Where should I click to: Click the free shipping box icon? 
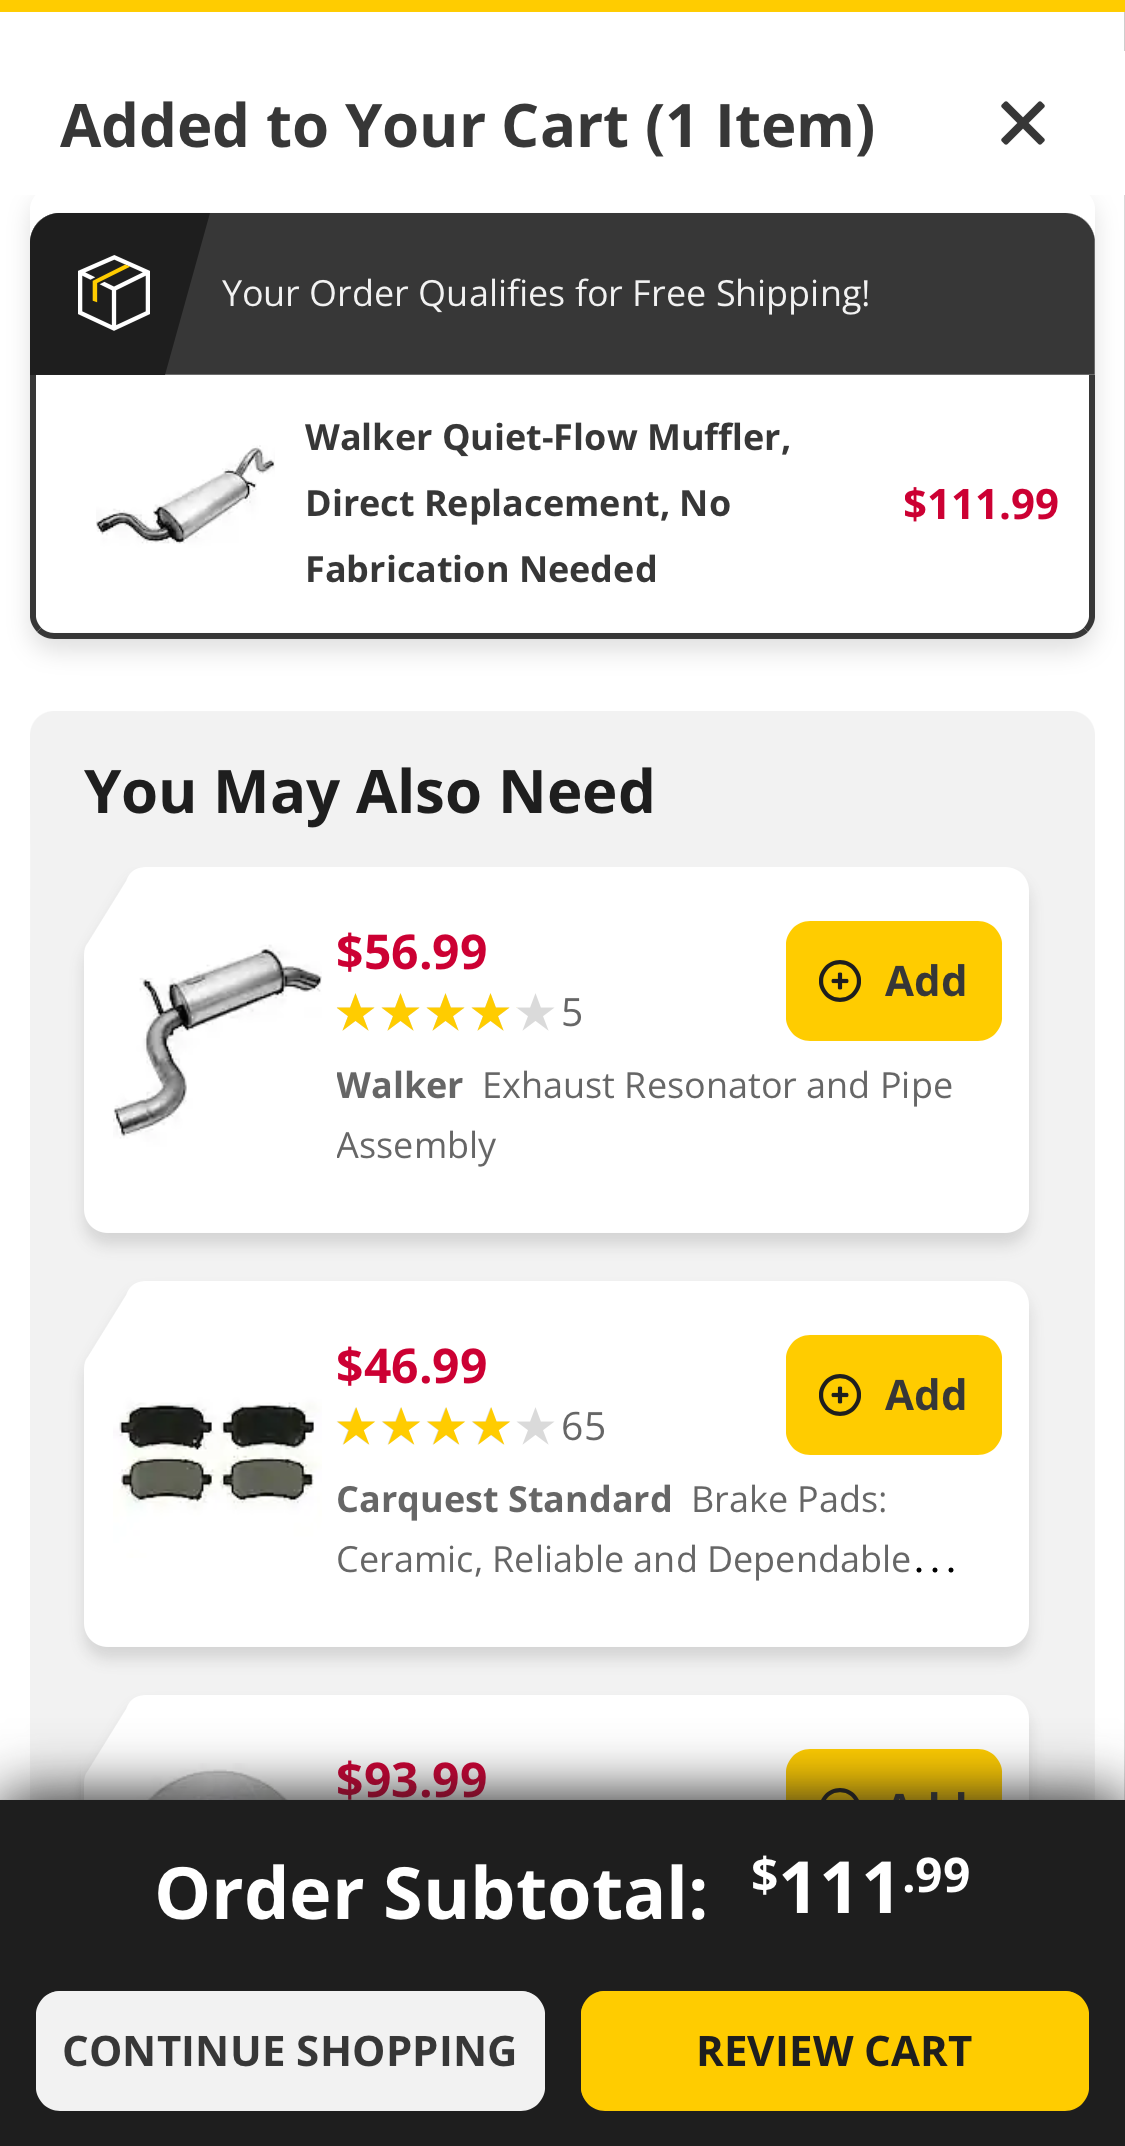113,293
